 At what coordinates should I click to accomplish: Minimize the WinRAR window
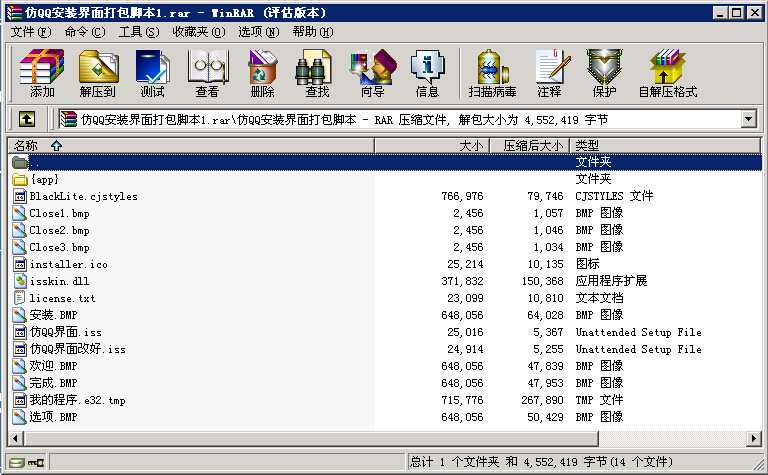tap(720, 13)
